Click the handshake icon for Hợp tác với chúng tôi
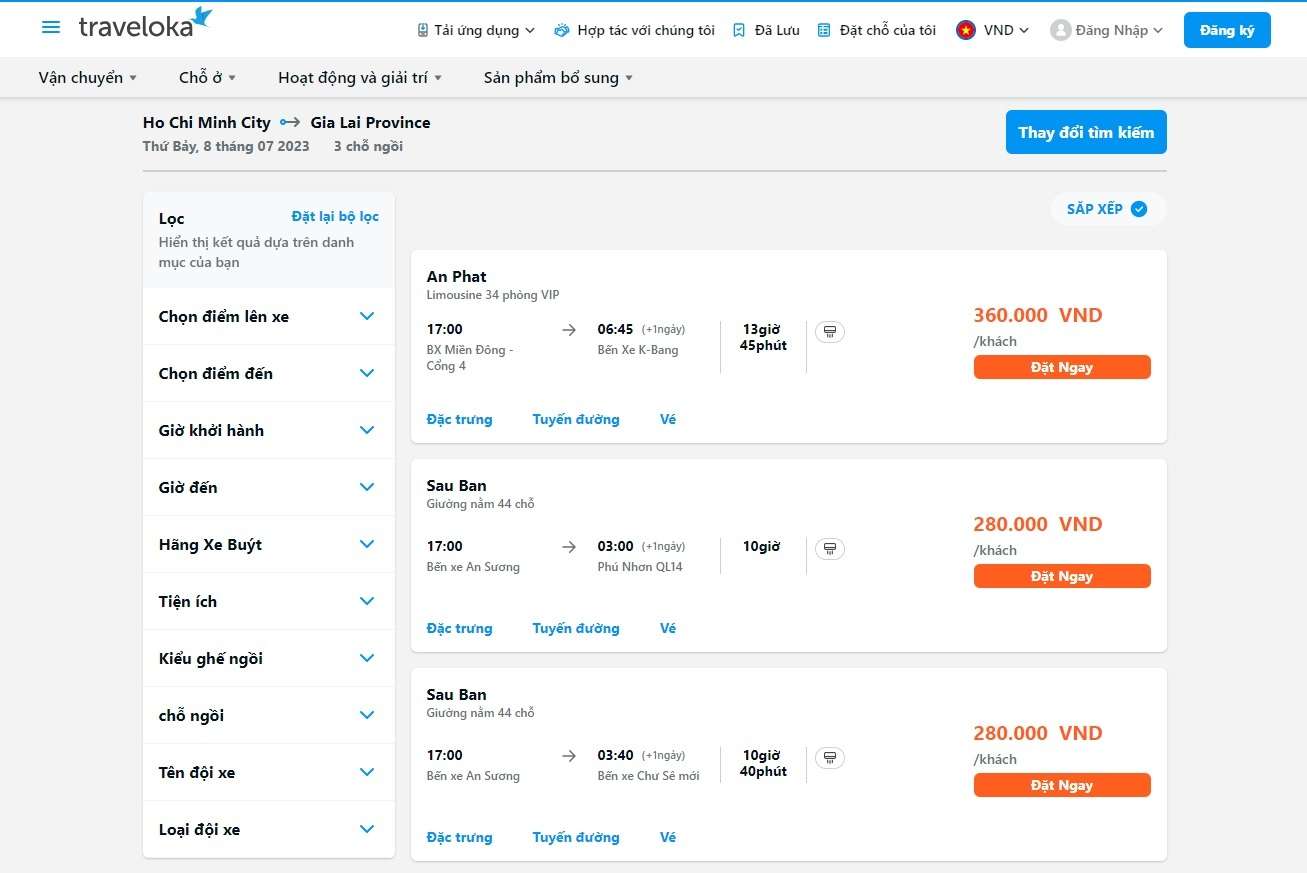 [561, 30]
